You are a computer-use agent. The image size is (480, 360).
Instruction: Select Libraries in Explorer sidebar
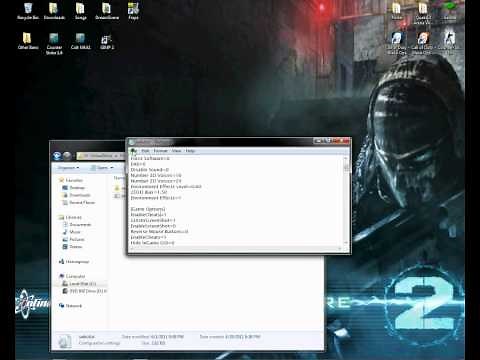(70, 217)
